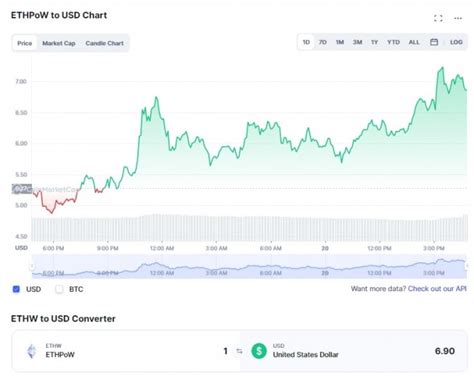The image size is (474, 376).
Task: Uncheck the USD checkbox
Action: [x=16, y=289]
